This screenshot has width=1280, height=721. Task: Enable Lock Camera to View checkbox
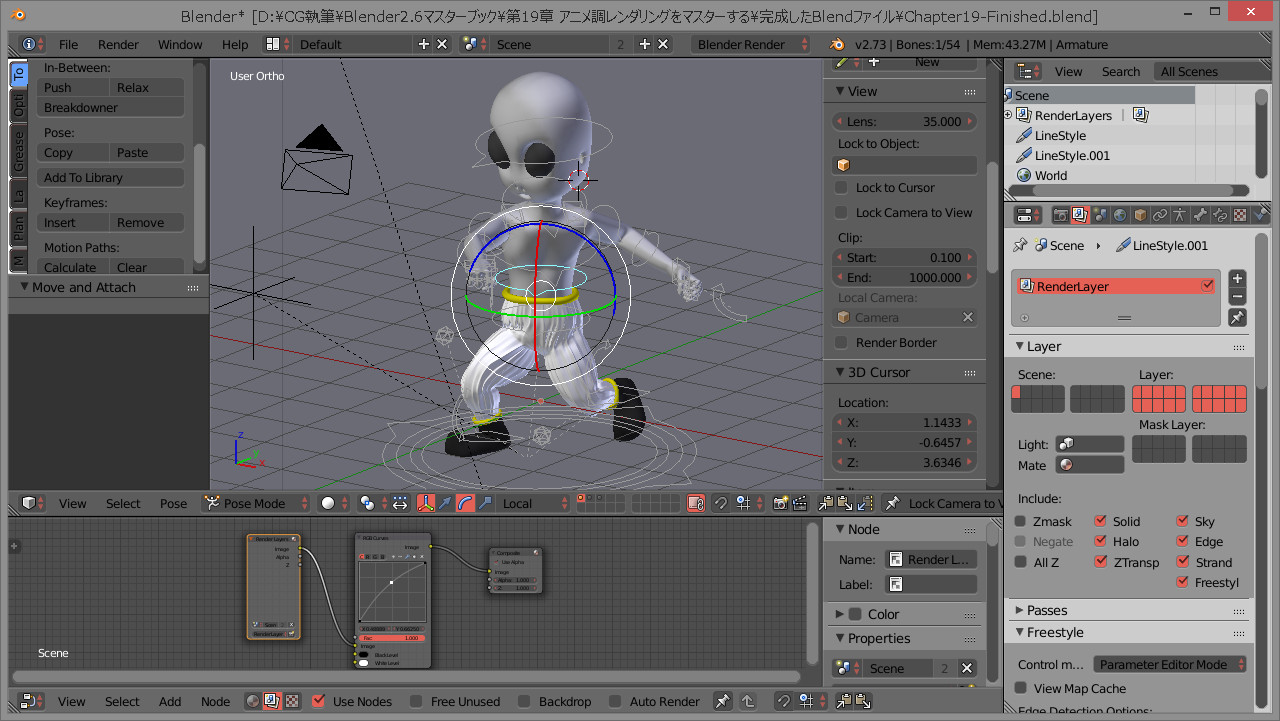pos(841,212)
